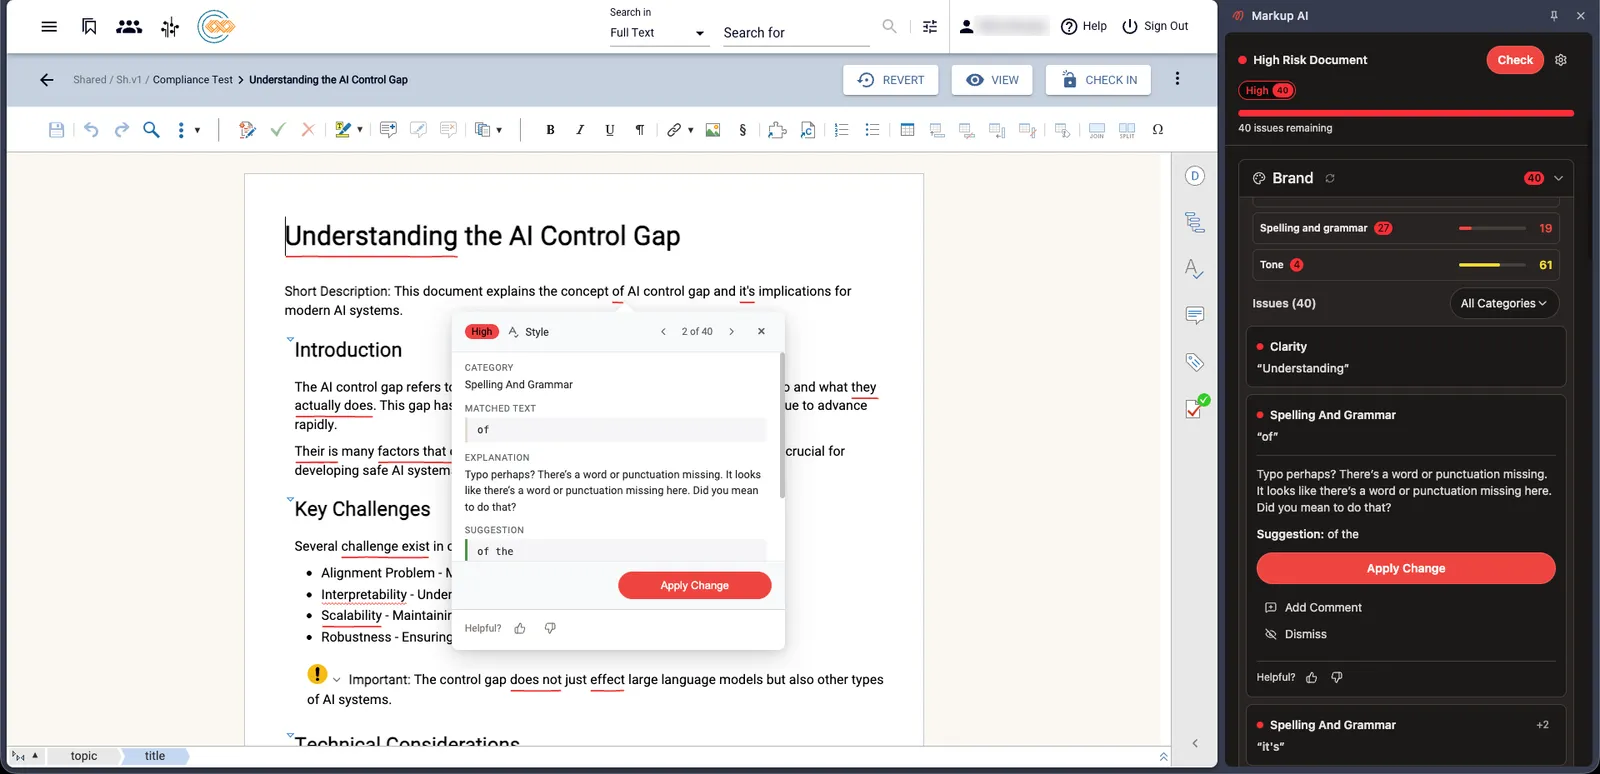Open the bookmarks icon in header
This screenshot has height=774, width=1600.
tap(89, 26)
